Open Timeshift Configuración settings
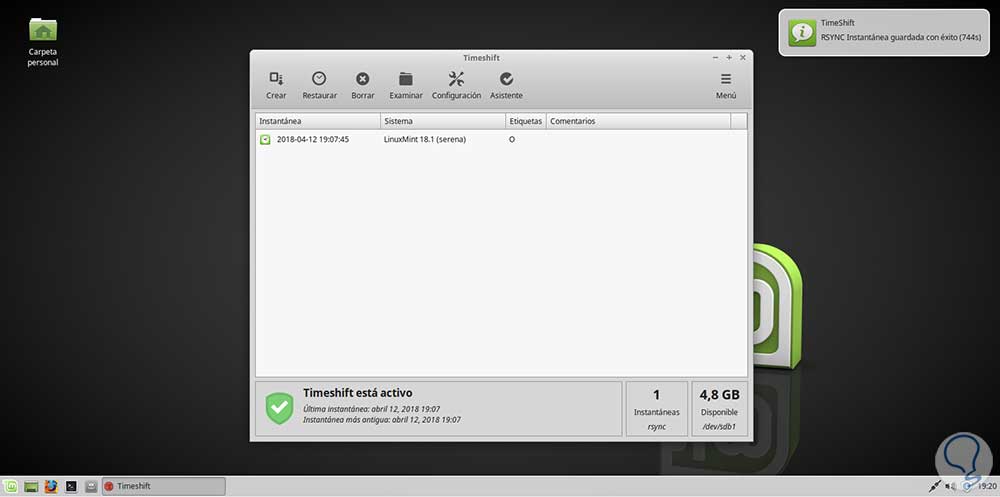This screenshot has height=497, width=1000. click(456, 85)
